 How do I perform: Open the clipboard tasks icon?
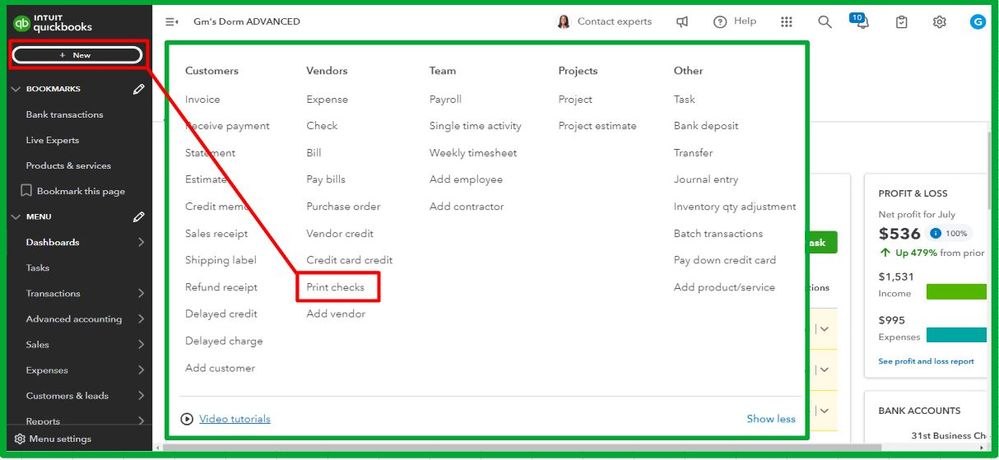click(902, 22)
